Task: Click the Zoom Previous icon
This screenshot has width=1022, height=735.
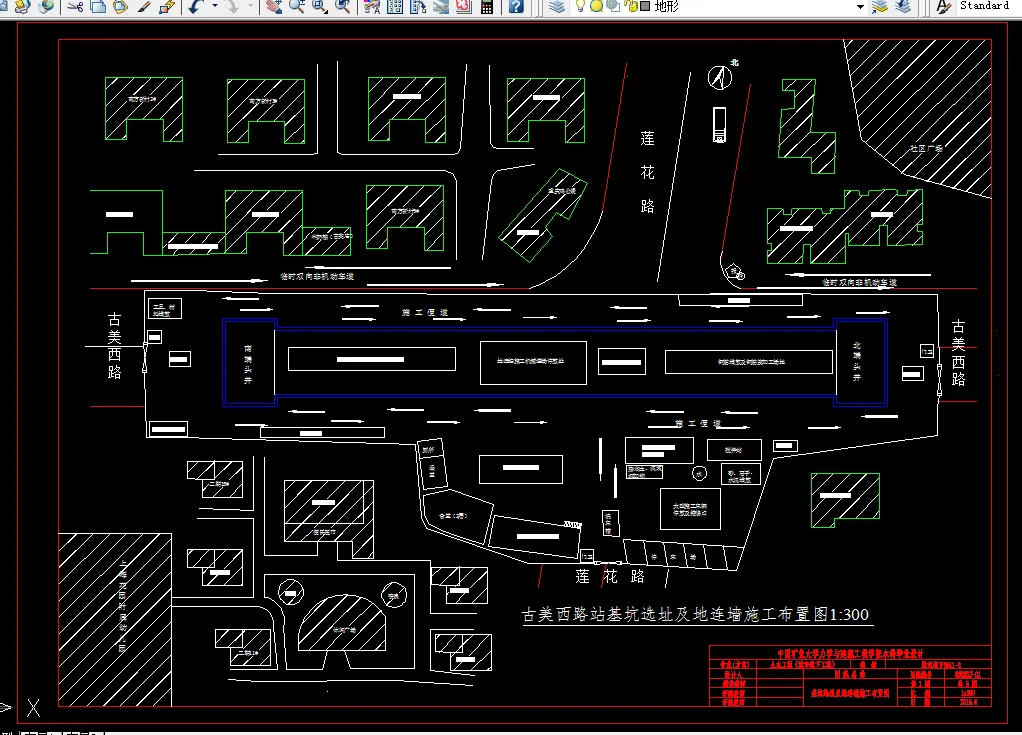Action: tap(342, 7)
